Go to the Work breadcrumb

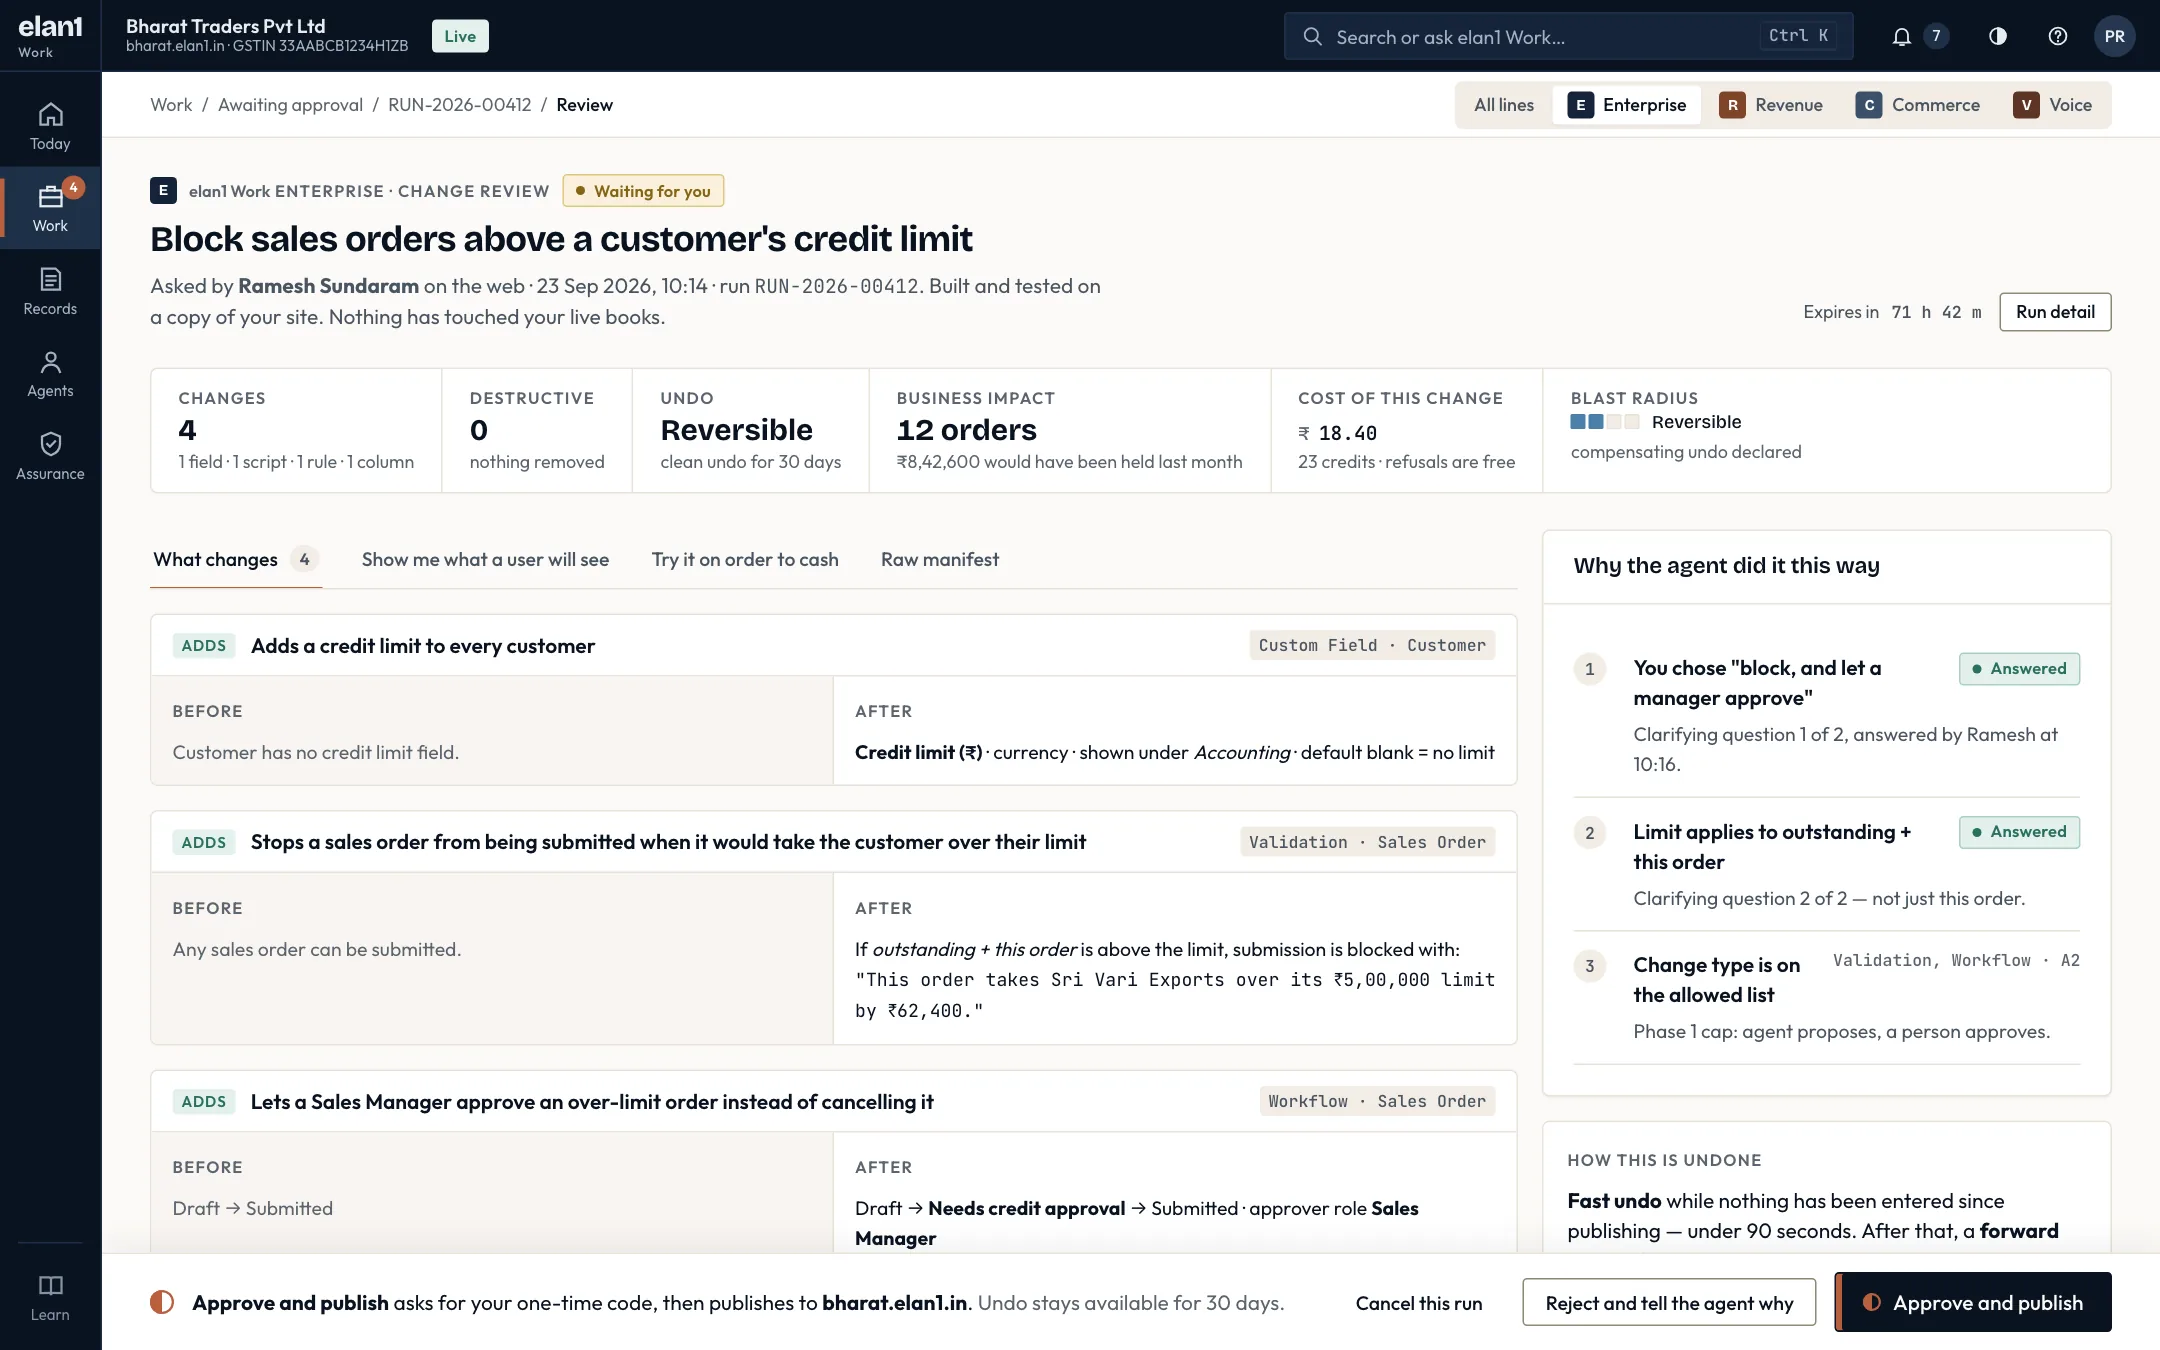click(x=171, y=105)
